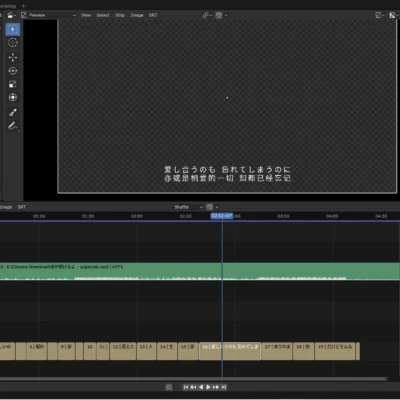Select subtitle strip number 10
Image resolution: width=400 pixels, height=400 pixels.
pos(90,351)
